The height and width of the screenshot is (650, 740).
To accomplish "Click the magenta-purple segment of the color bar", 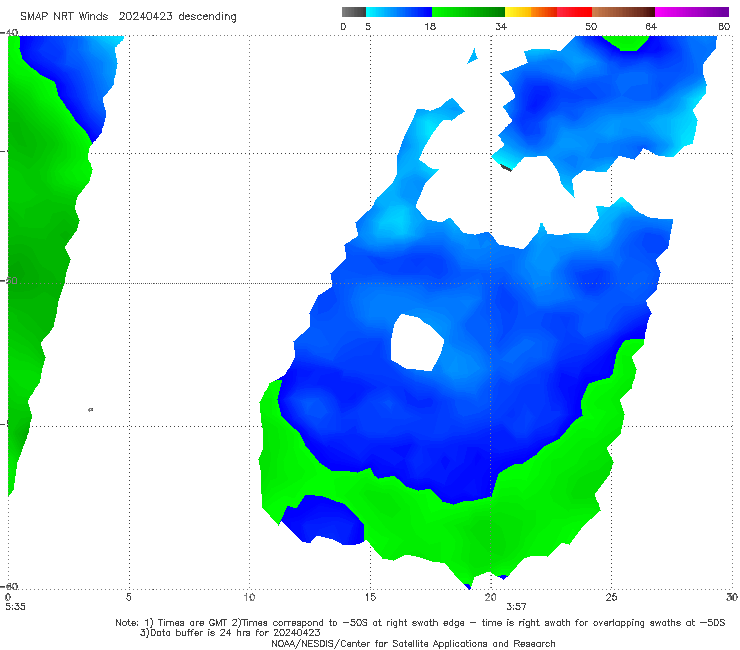I will click(692, 12).
